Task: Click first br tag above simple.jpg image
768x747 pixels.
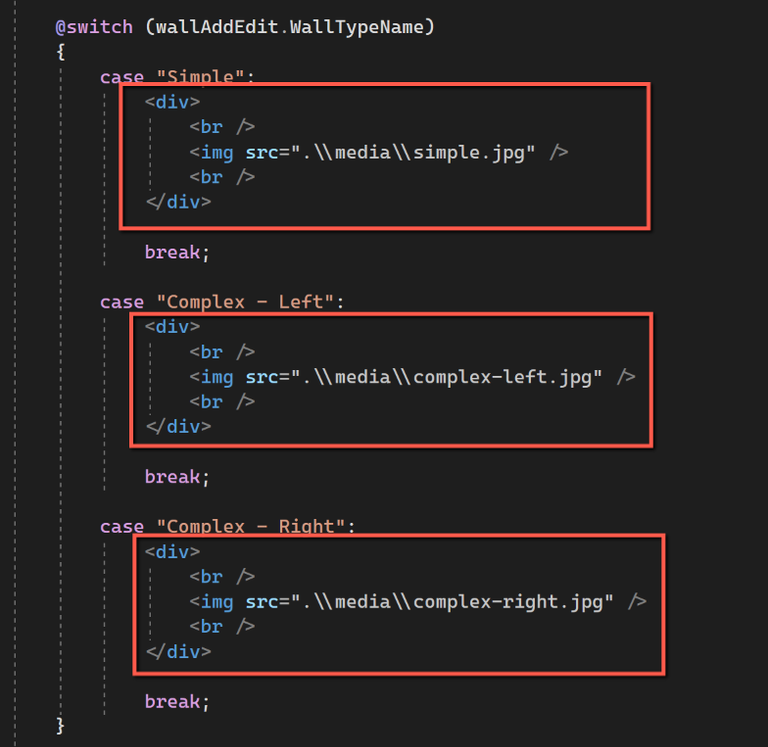Action: point(222,127)
